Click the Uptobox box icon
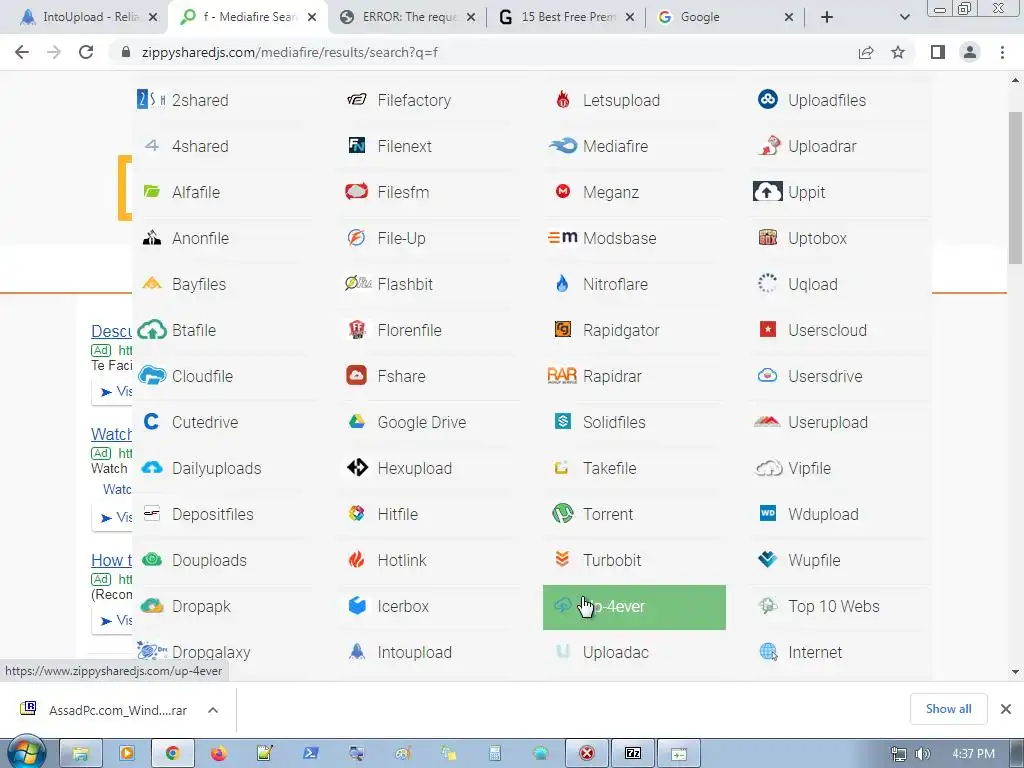 coord(768,238)
